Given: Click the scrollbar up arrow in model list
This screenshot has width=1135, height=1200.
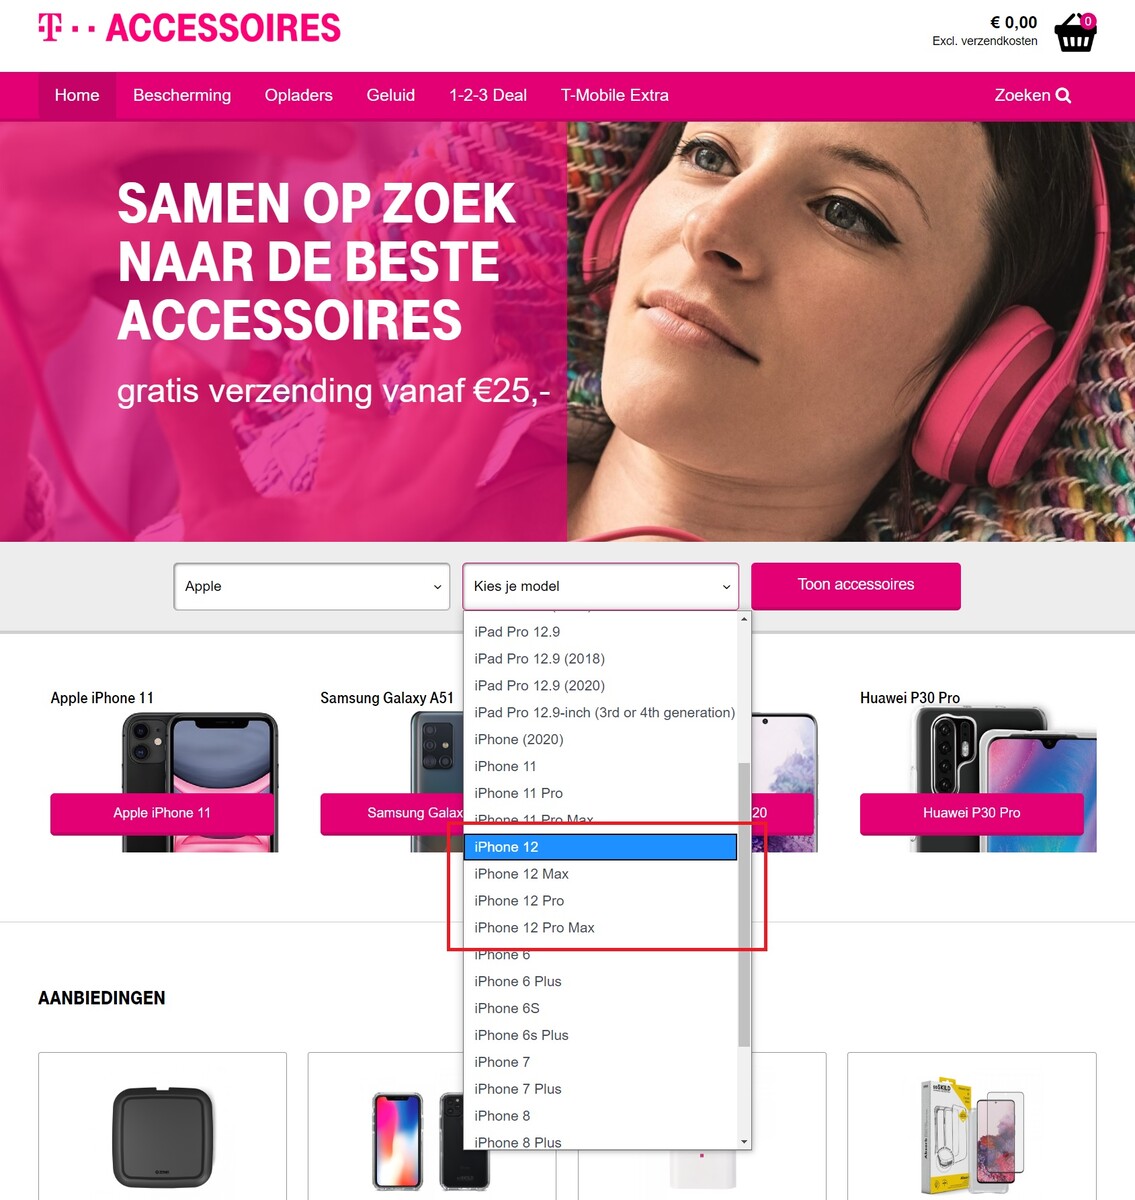Looking at the screenshot, I should [x=744, y=619].
